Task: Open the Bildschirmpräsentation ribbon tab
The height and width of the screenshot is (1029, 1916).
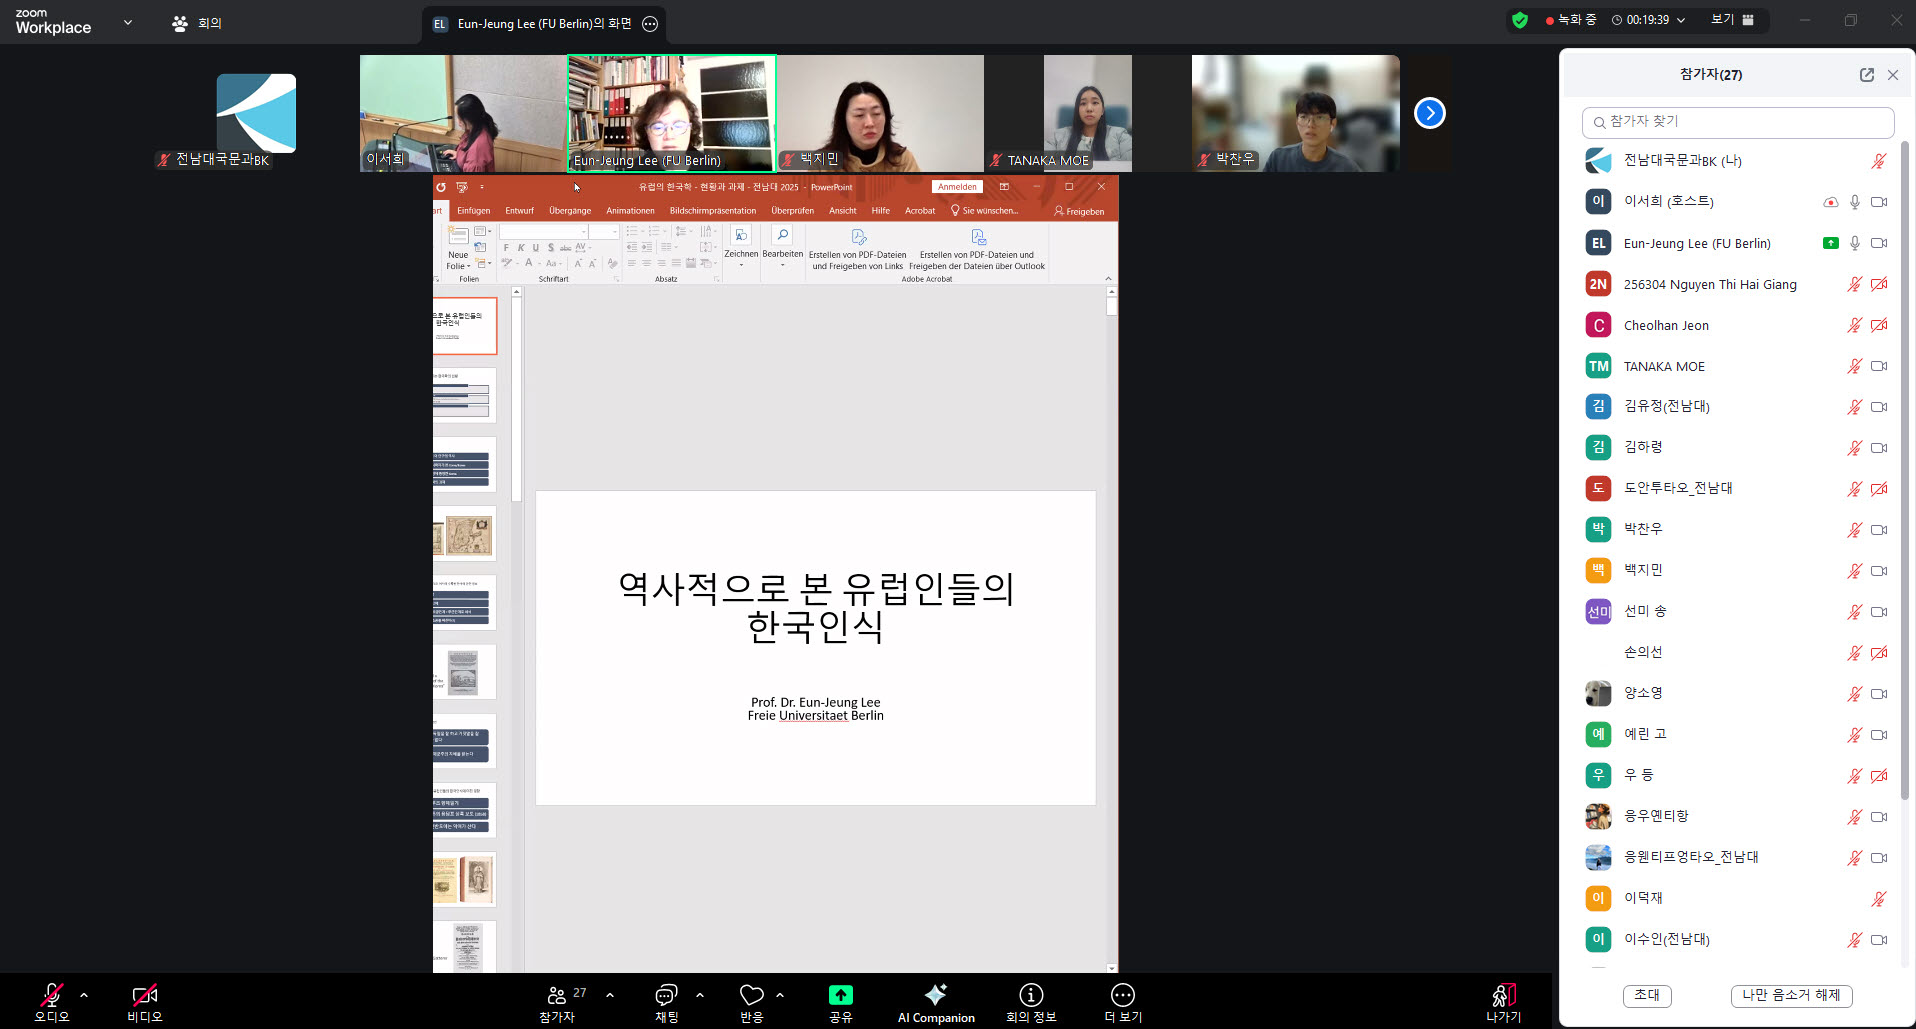Action: coord(713,210)
